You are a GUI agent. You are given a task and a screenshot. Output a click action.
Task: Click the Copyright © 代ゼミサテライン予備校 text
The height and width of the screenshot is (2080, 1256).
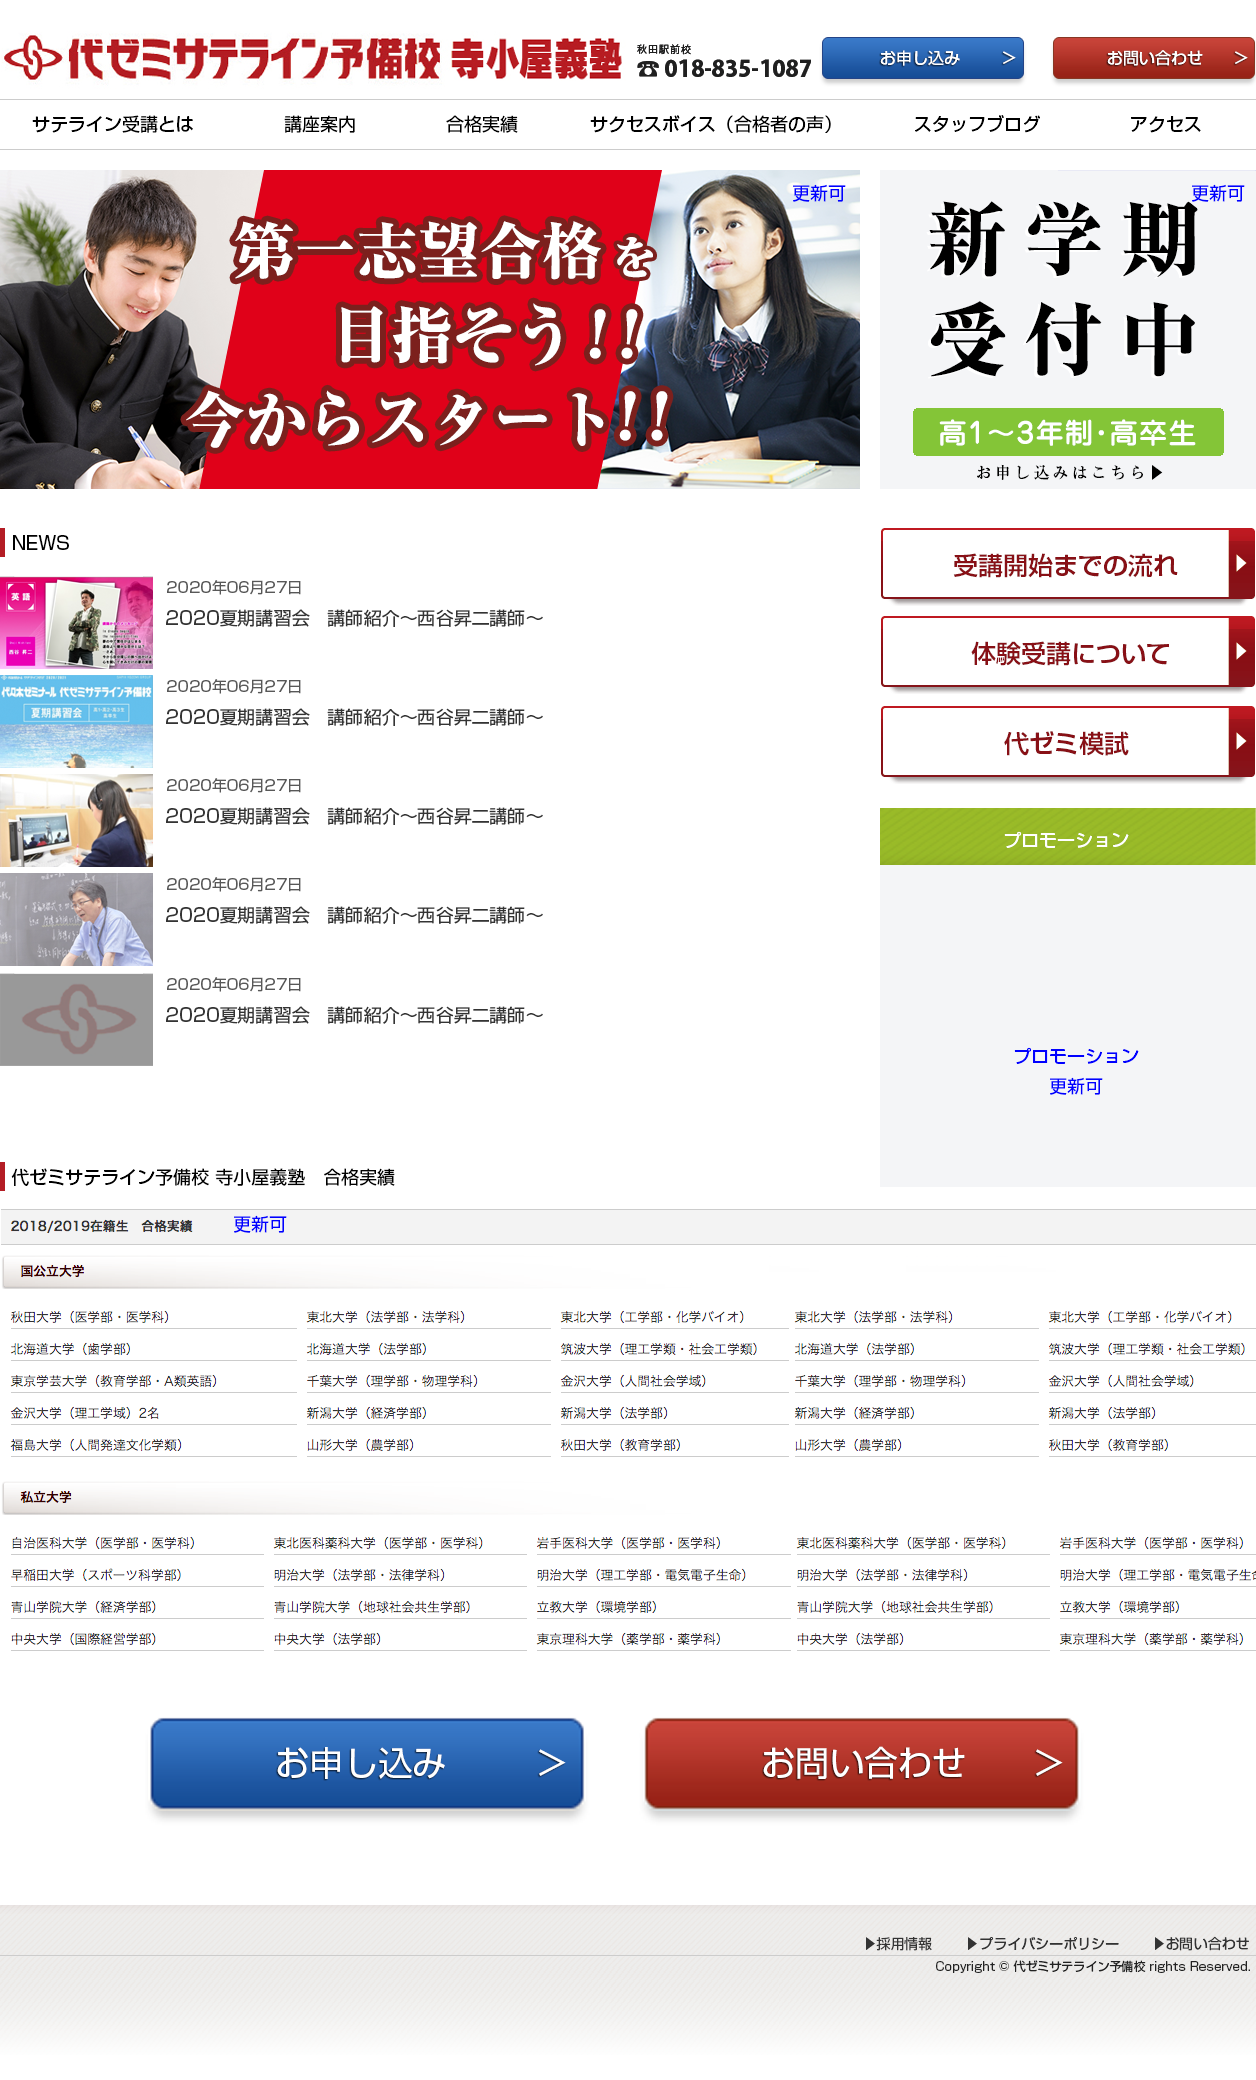(1093, 1966)
